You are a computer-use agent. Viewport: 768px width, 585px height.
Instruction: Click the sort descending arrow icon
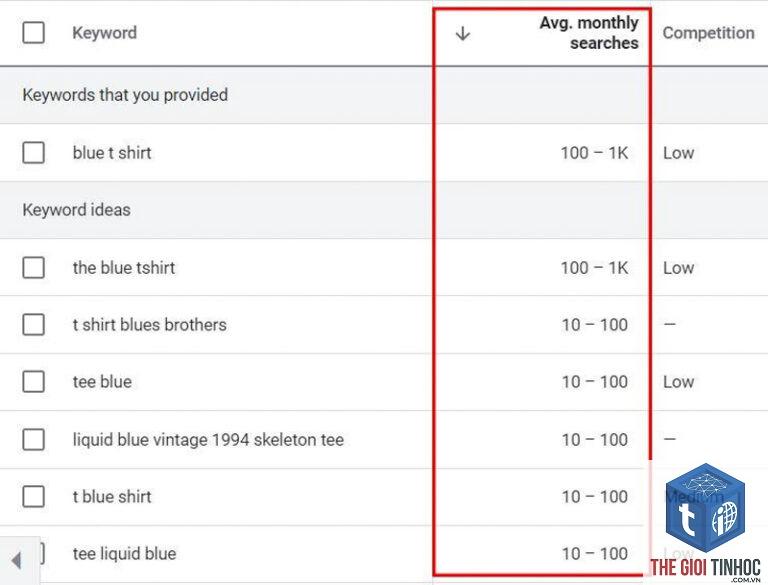click(x=462, y=33)
